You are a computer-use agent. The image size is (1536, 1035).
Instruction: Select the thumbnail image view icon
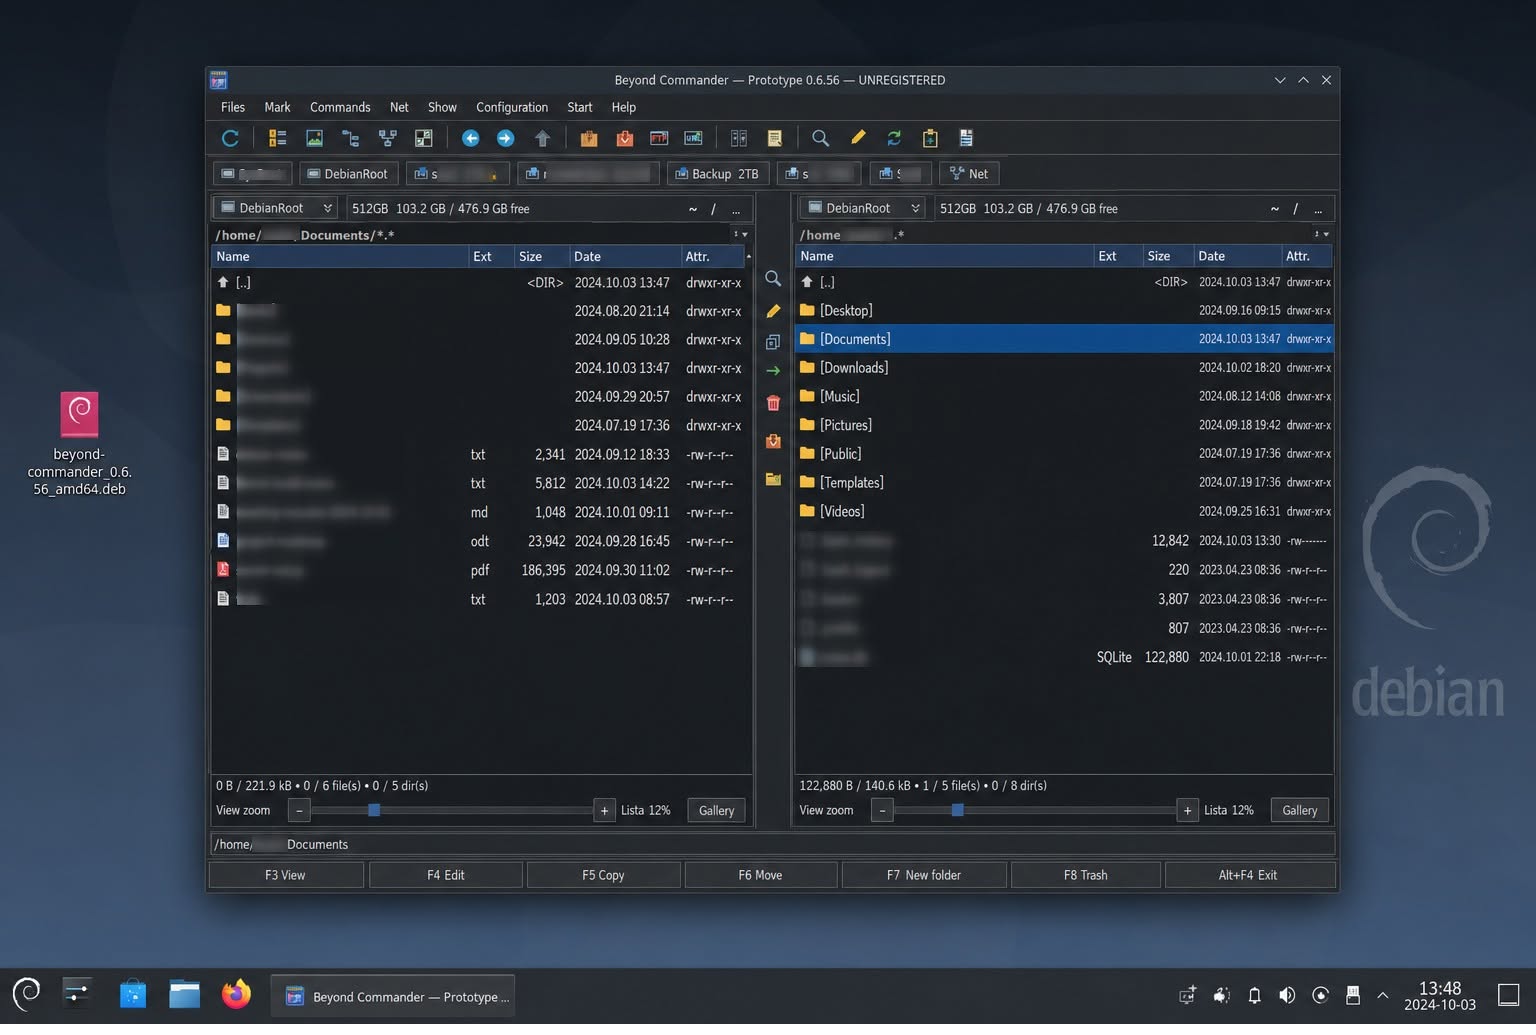314,138
